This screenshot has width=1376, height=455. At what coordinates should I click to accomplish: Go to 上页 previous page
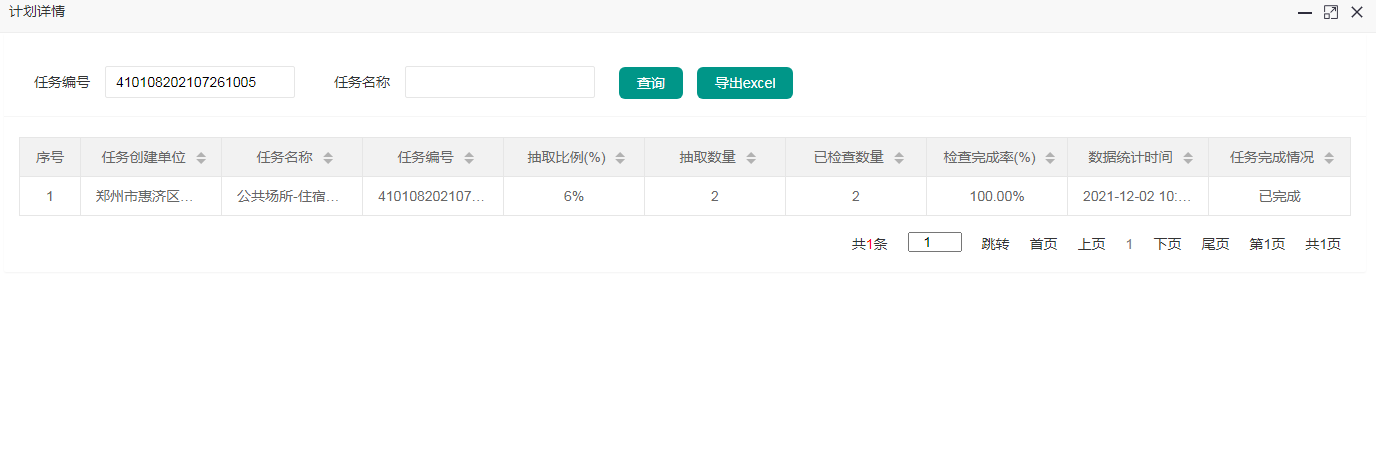tap(1091, 244)
